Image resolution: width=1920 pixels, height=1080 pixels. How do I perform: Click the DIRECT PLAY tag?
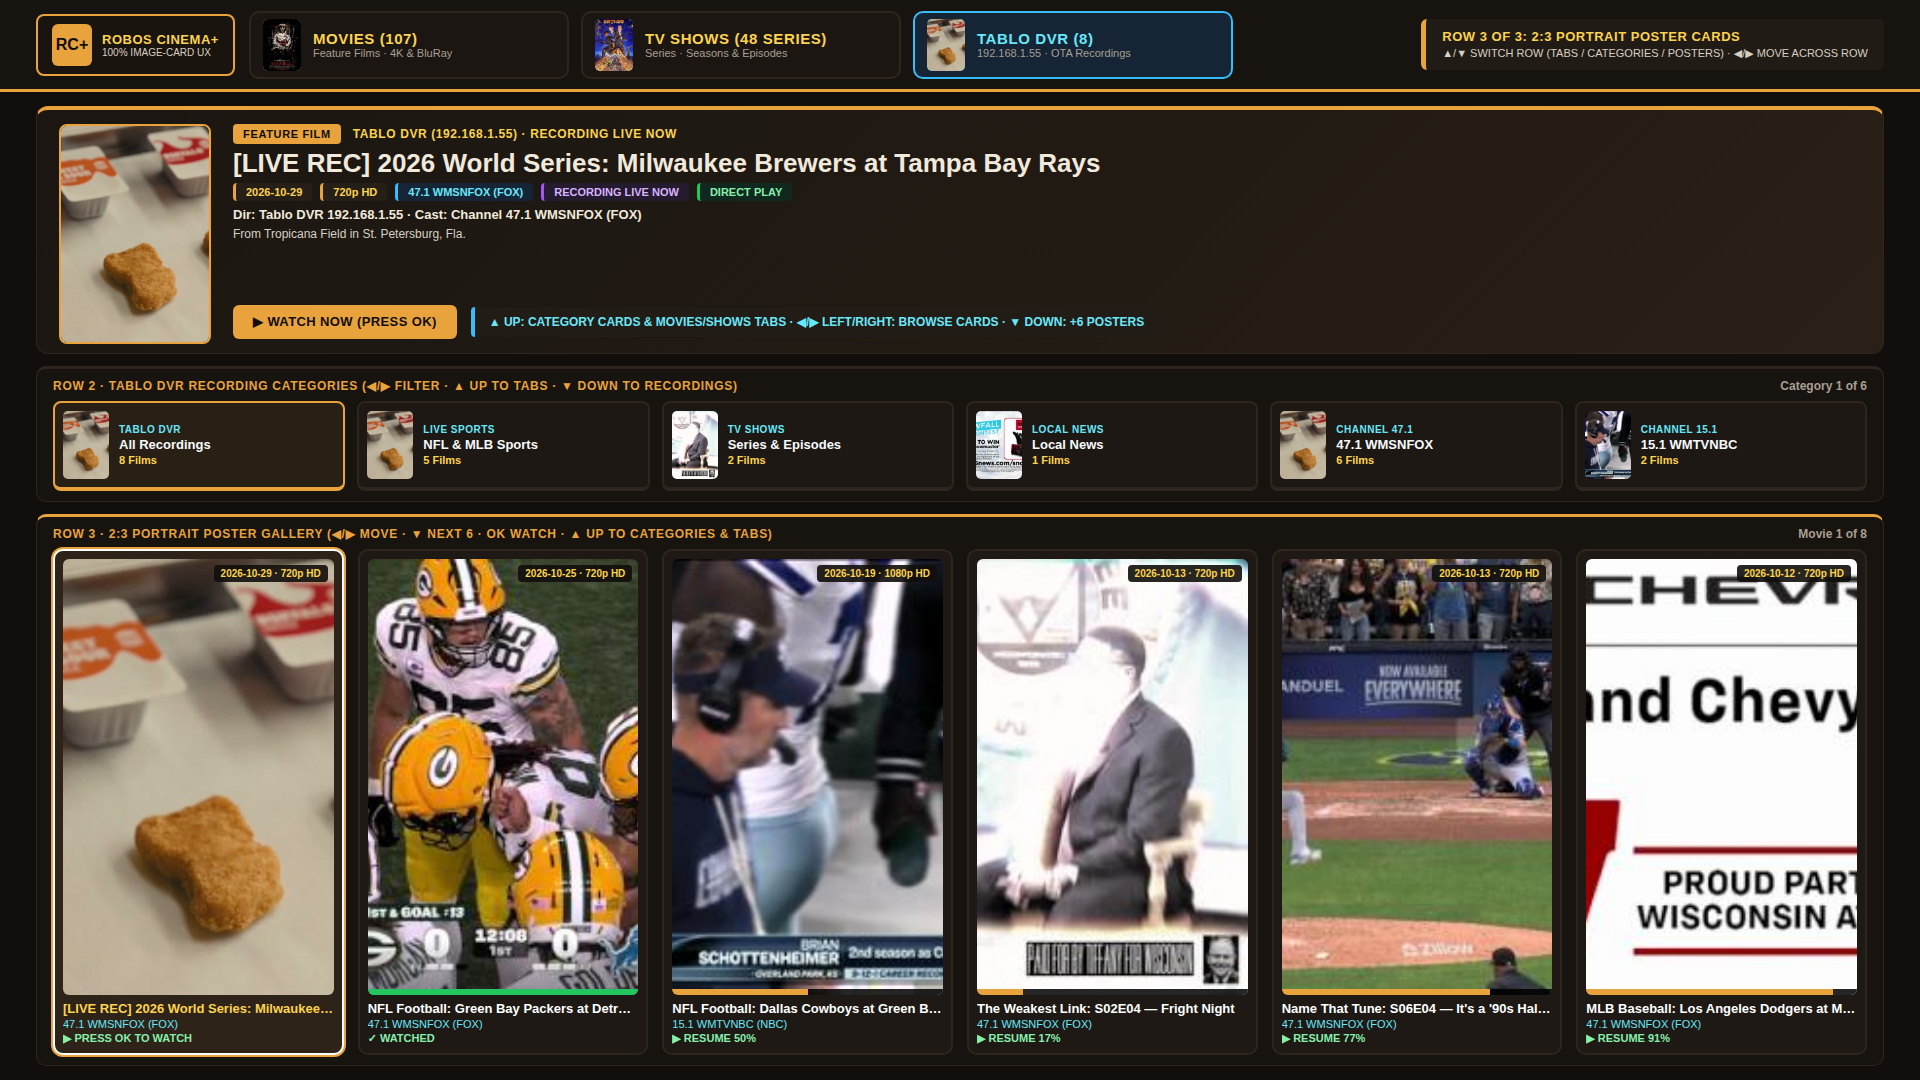tap(744, 192)
